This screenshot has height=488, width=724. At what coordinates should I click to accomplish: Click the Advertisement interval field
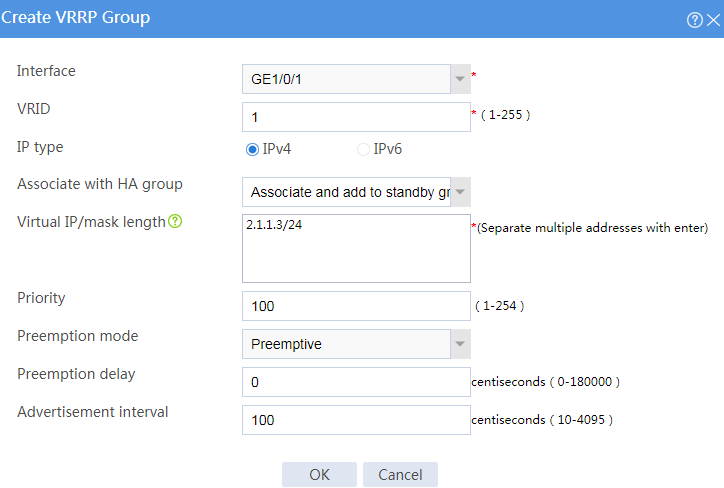(x=356, y=420)
